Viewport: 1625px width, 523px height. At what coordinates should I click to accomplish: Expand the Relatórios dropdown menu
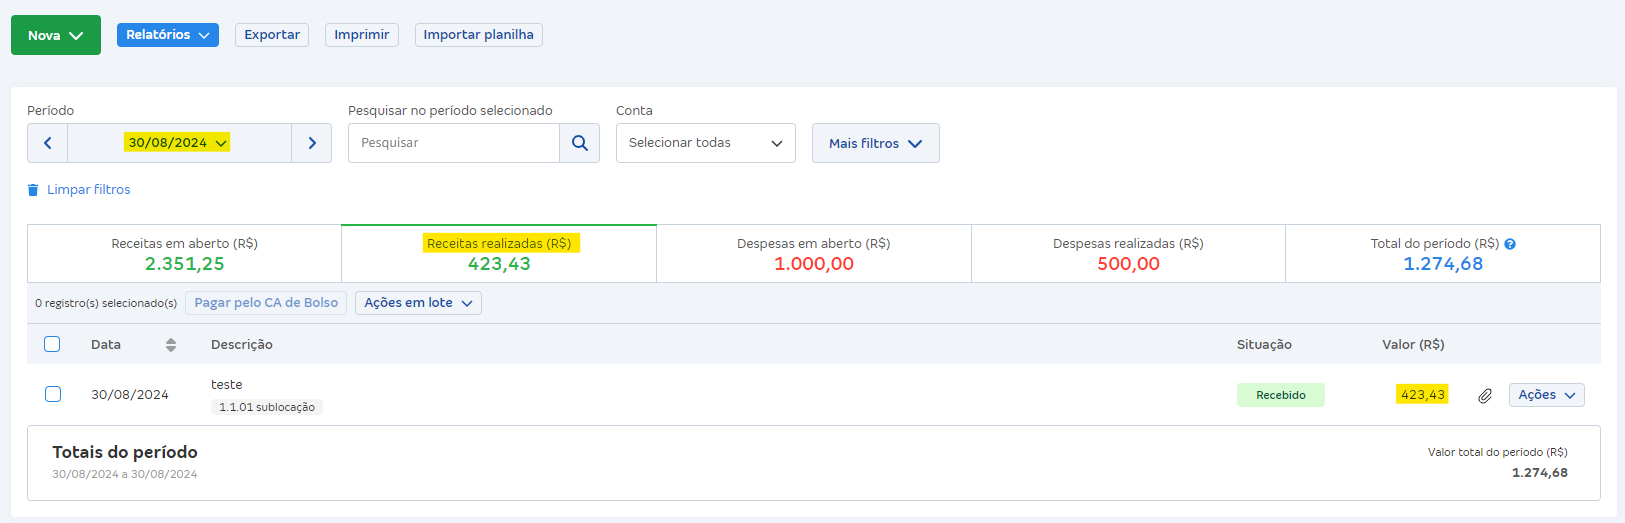click(167, 35)
